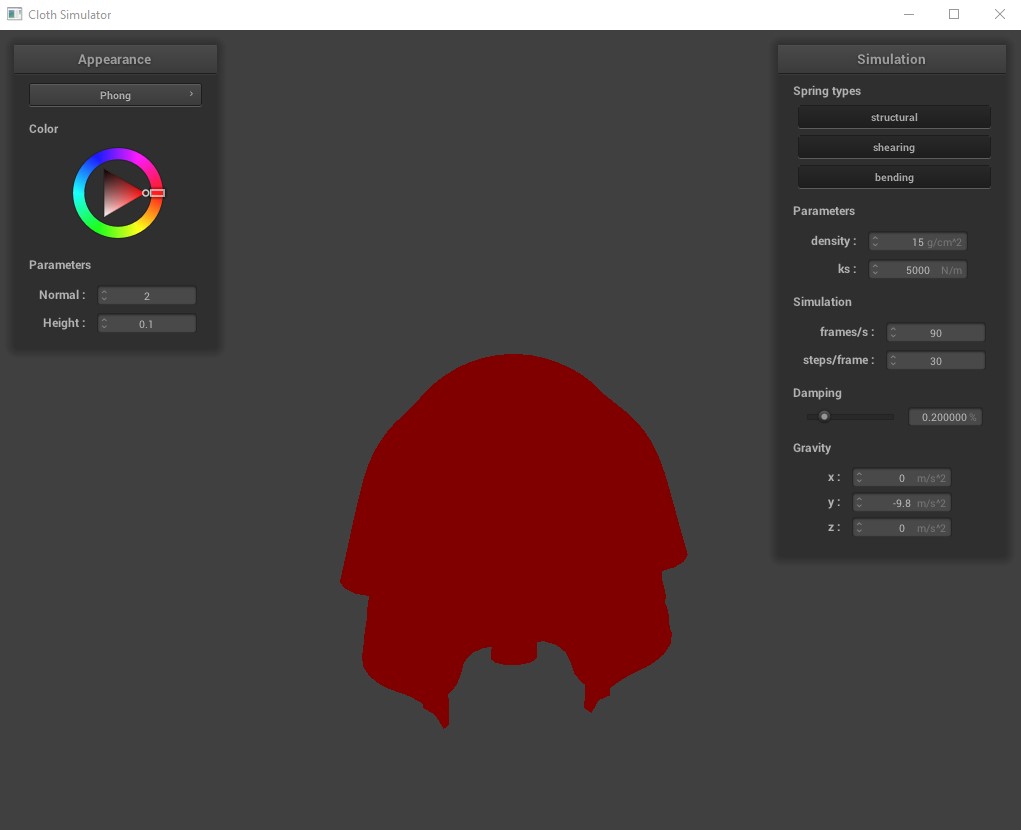1021x830 pixels.
Task: Toggle the bending spring type
Action: 894,177
